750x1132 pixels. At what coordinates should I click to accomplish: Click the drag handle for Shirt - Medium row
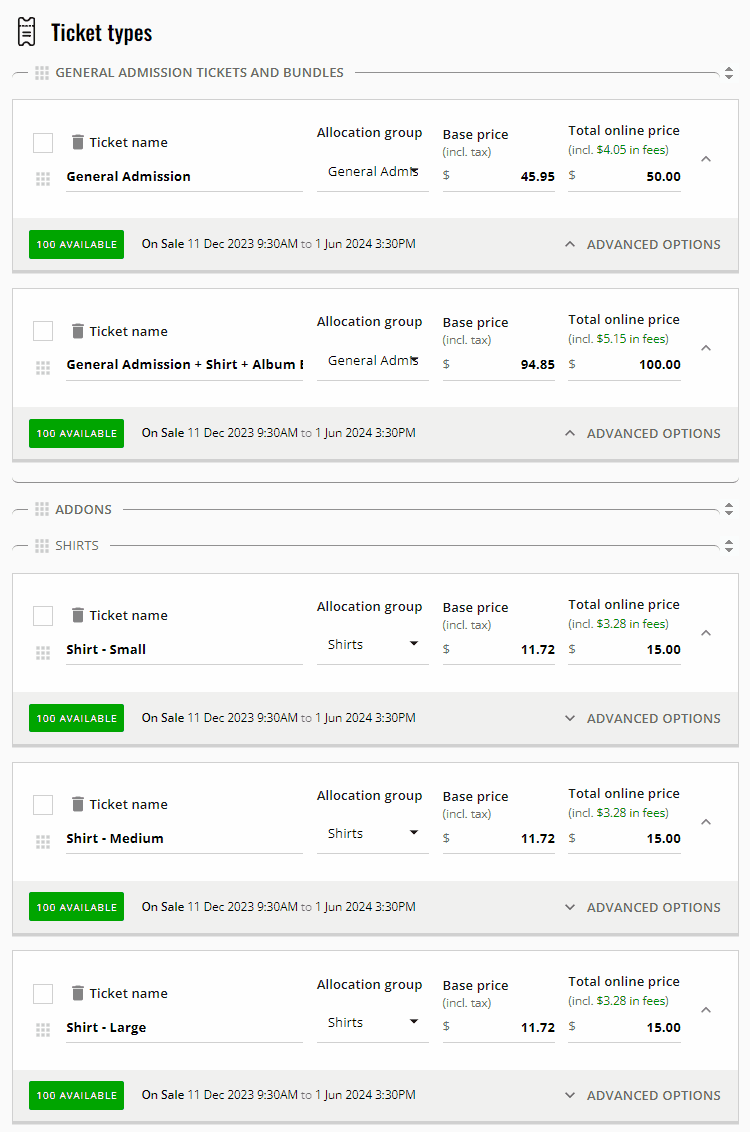coord(42,841)
